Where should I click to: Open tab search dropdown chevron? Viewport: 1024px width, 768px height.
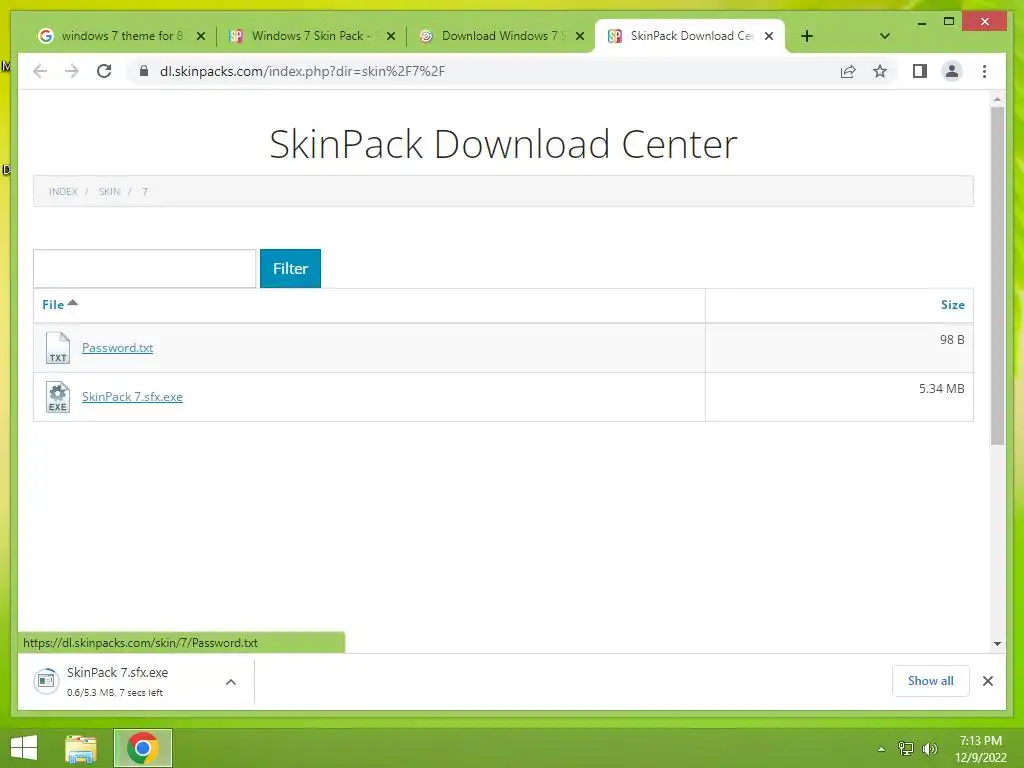pyautogui.click(x=884, y=36)
